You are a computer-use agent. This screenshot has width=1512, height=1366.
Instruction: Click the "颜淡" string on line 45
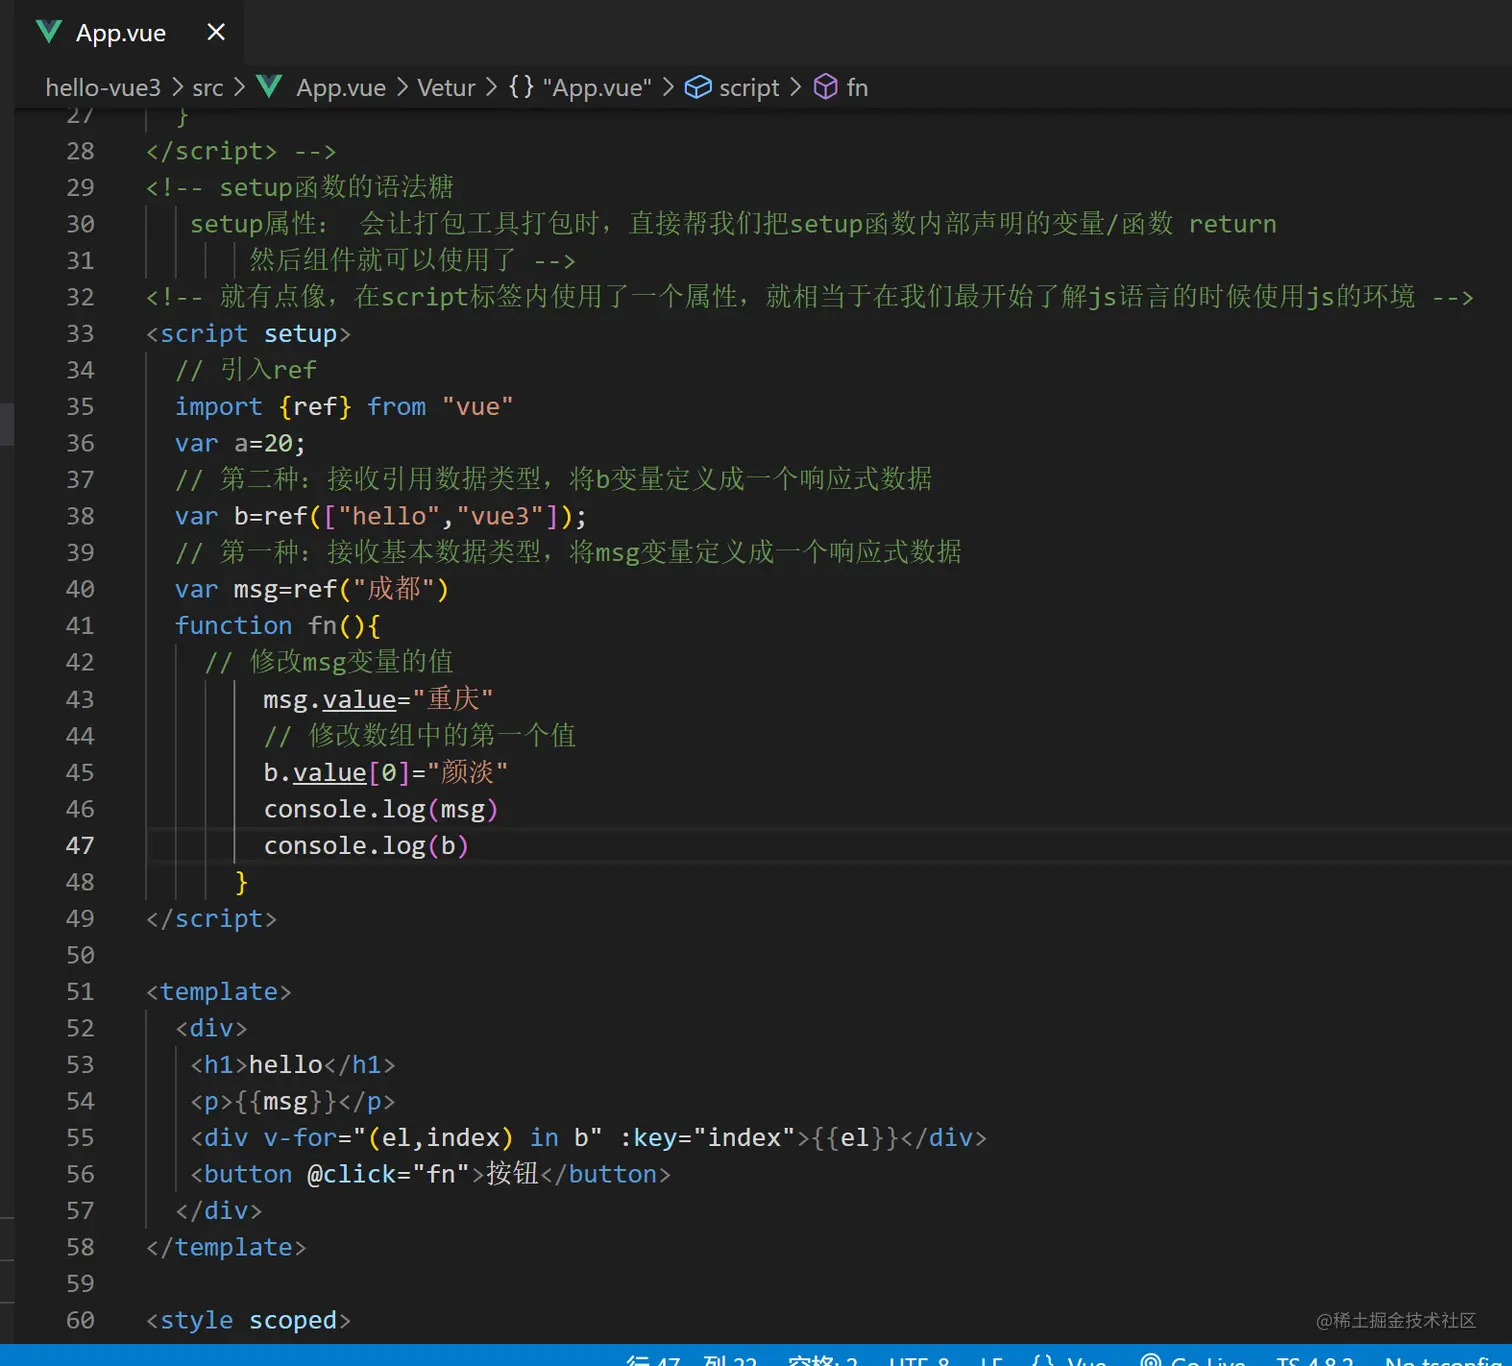(x=468, y=772)
